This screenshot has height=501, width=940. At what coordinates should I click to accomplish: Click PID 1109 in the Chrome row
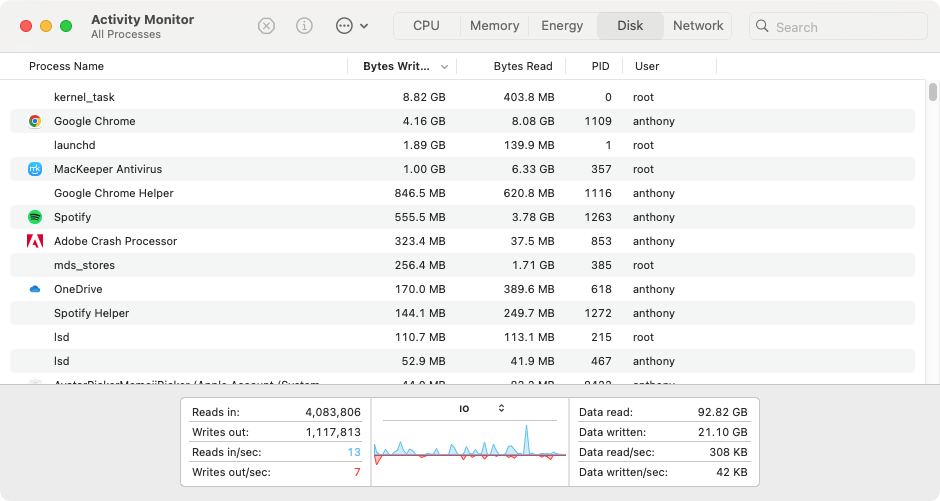click(x=598, y=121)
